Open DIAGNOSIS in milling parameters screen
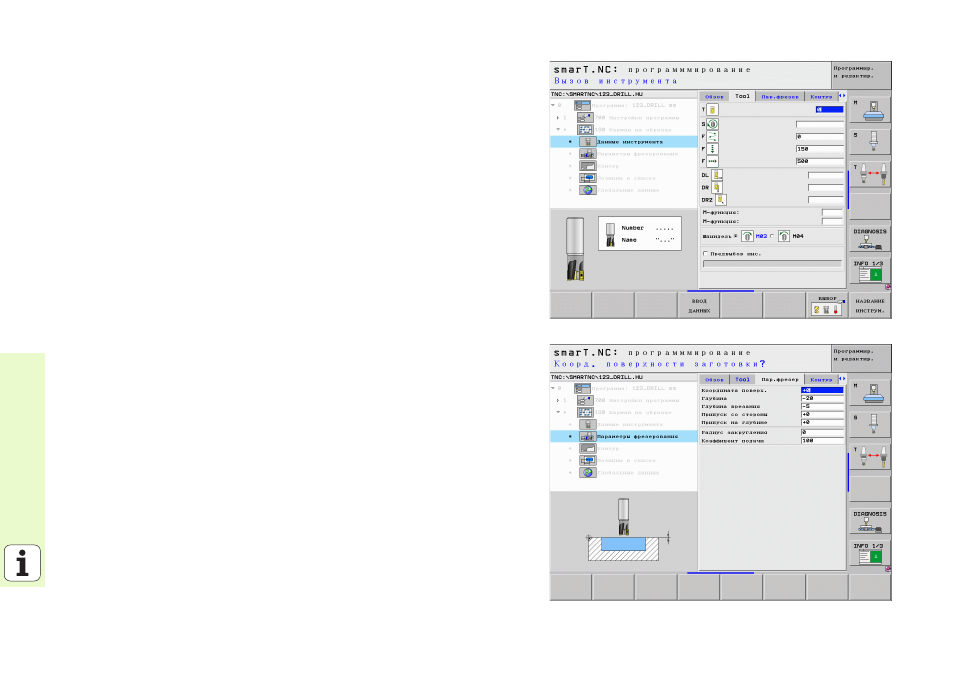 coord(870,521)
